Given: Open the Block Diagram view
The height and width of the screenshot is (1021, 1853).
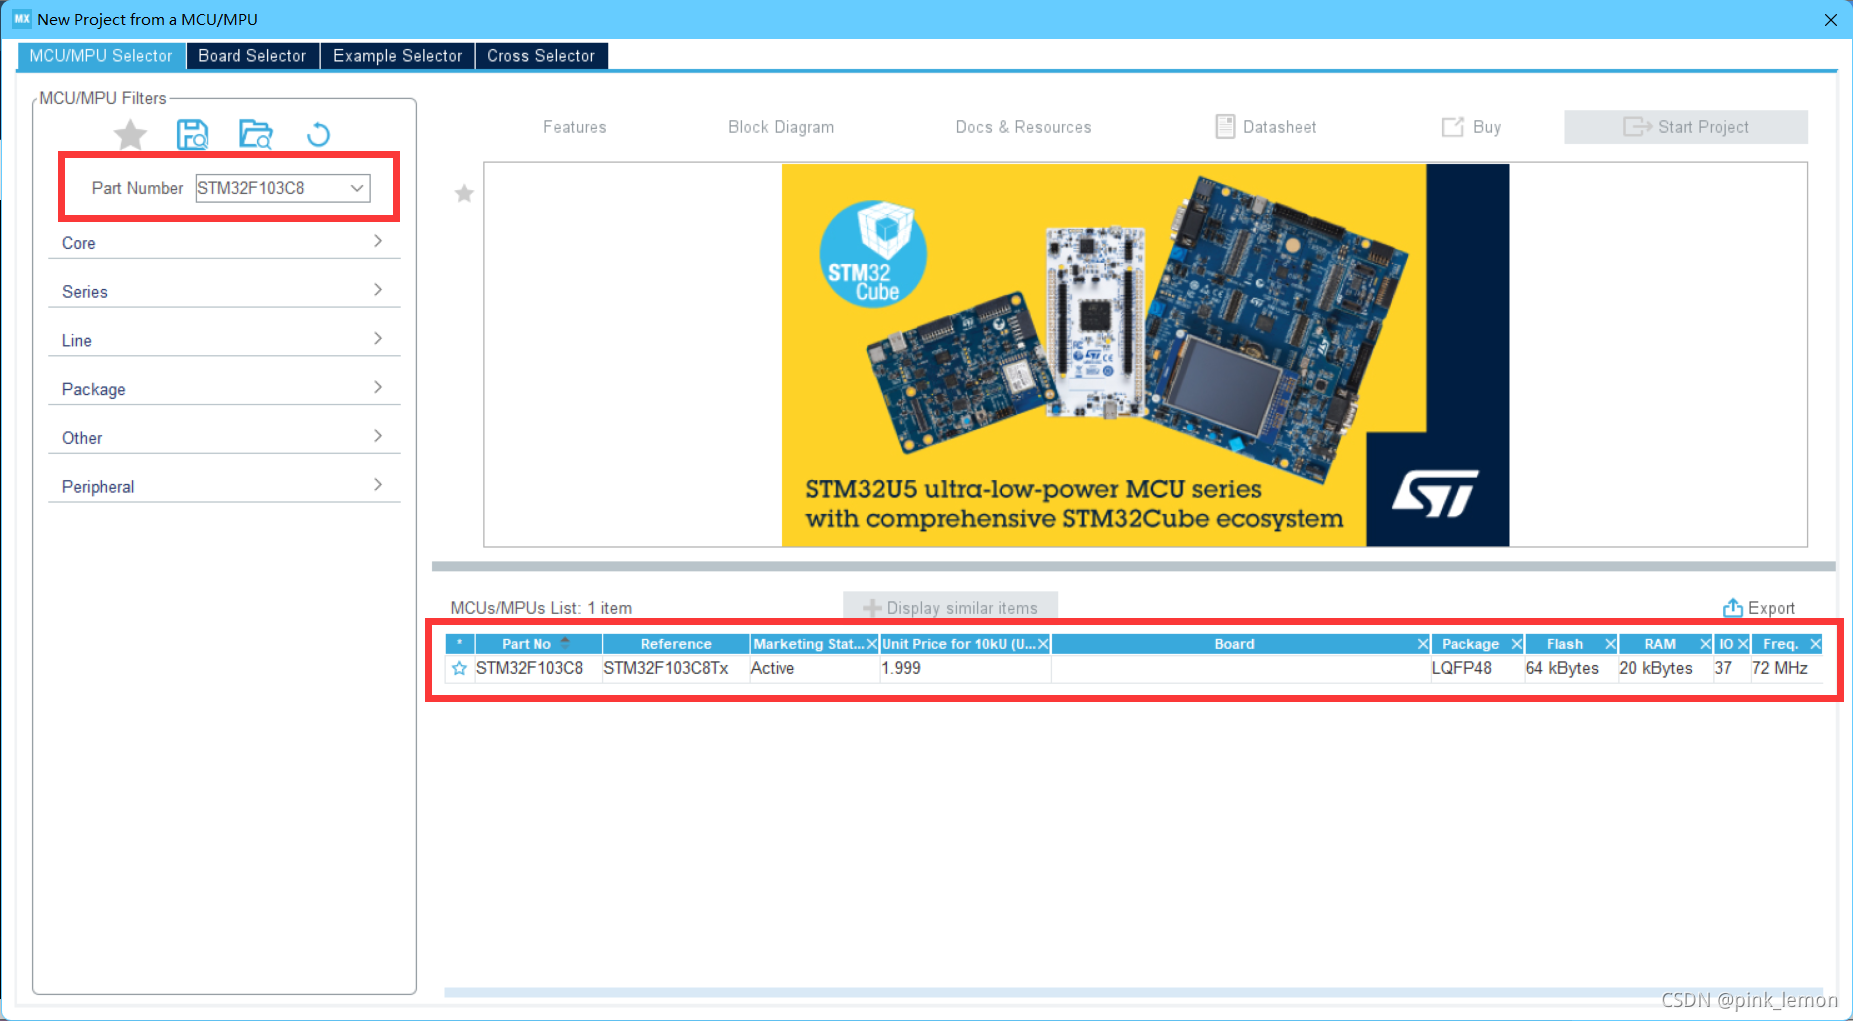Looking at the screenshot, I should tap(781, 127).
